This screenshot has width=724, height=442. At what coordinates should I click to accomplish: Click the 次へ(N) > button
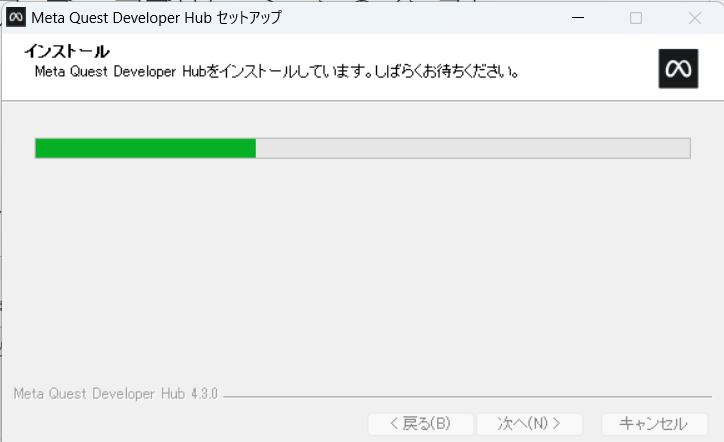point(530,424)
